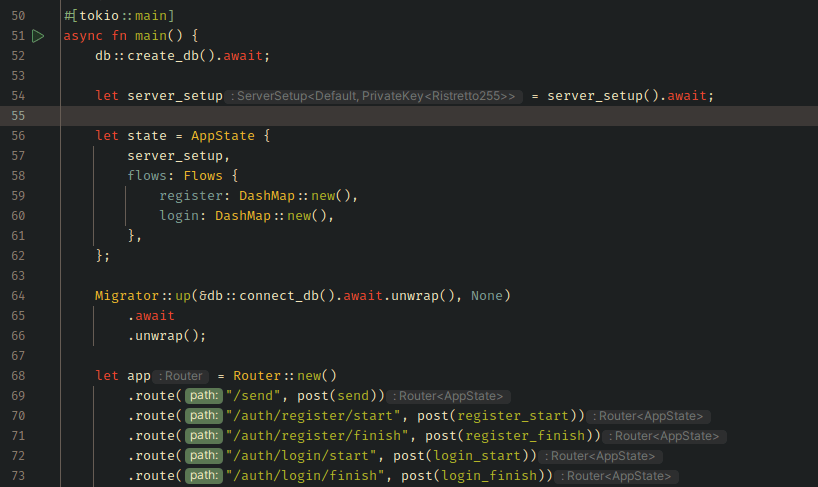This screenshot has height=487, width=818.
Task: Click line number 50 in the gutter
Action: pos(18,16)
